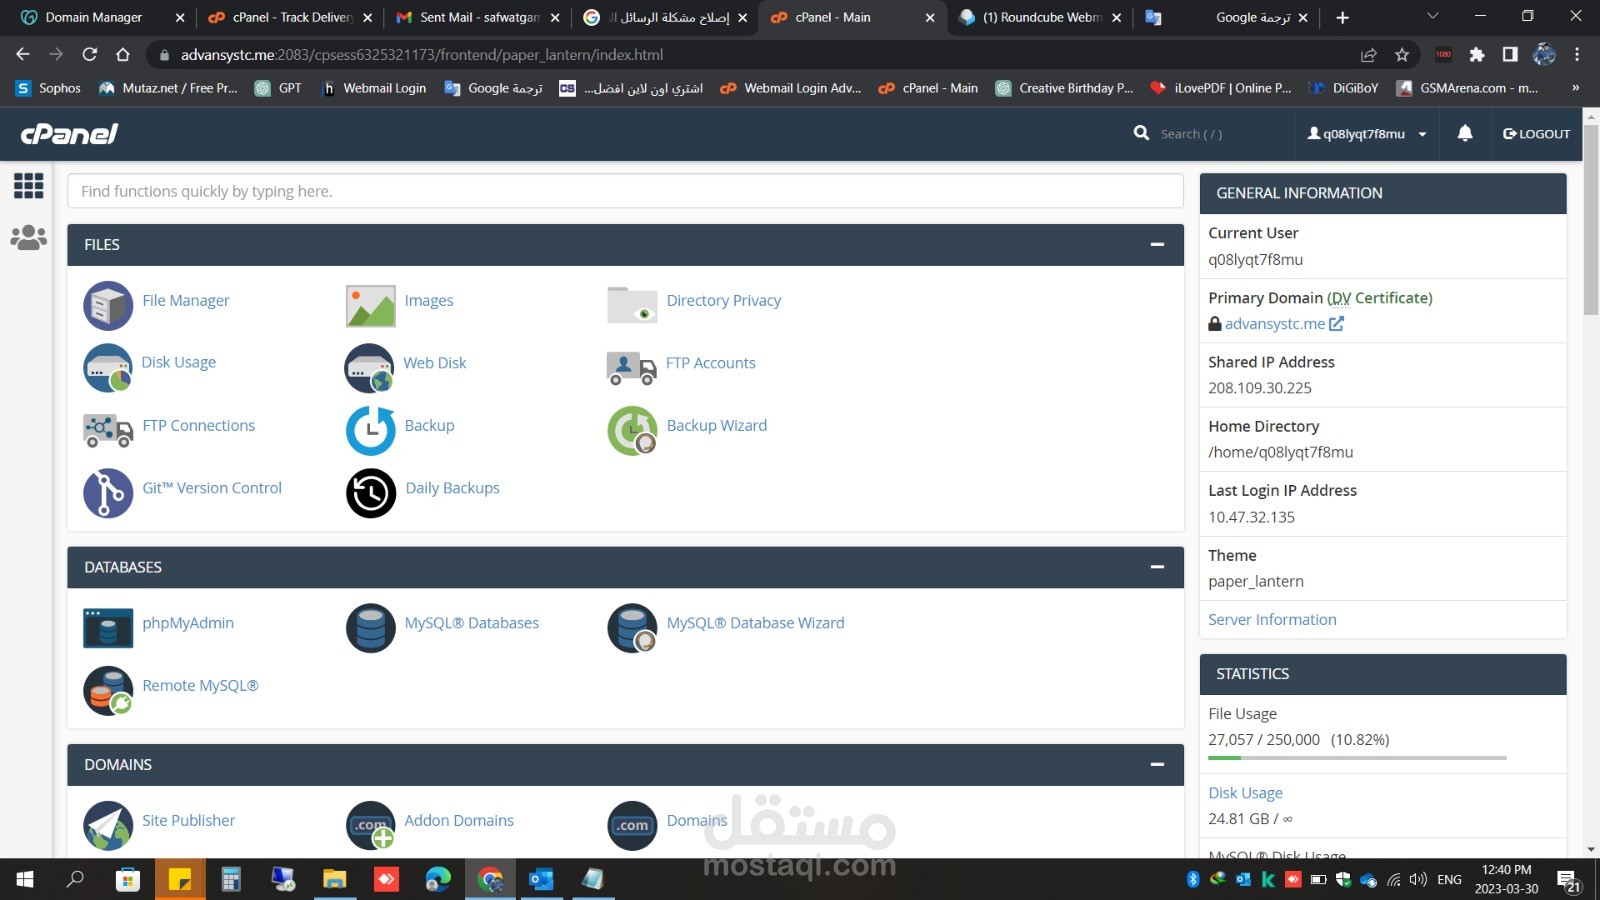Open the MySQL Database Wizard icon
The width and height of the screenshot is (1600, 900).
click(x=632, y=627)
